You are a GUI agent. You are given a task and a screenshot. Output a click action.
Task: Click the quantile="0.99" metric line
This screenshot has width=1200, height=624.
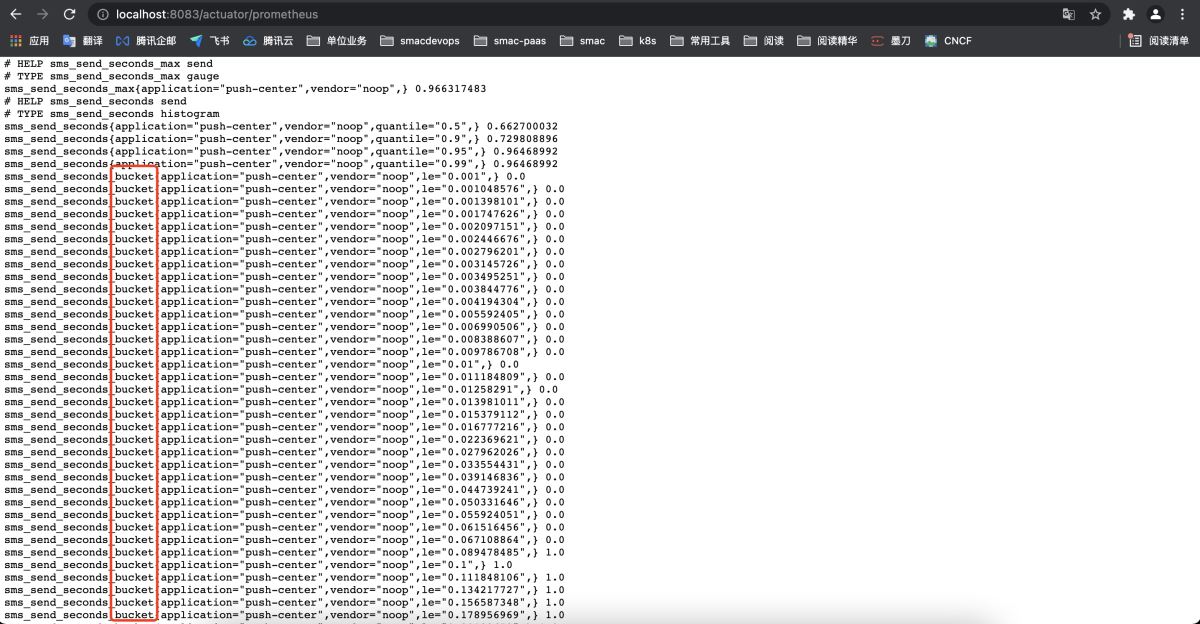(281, 164)
